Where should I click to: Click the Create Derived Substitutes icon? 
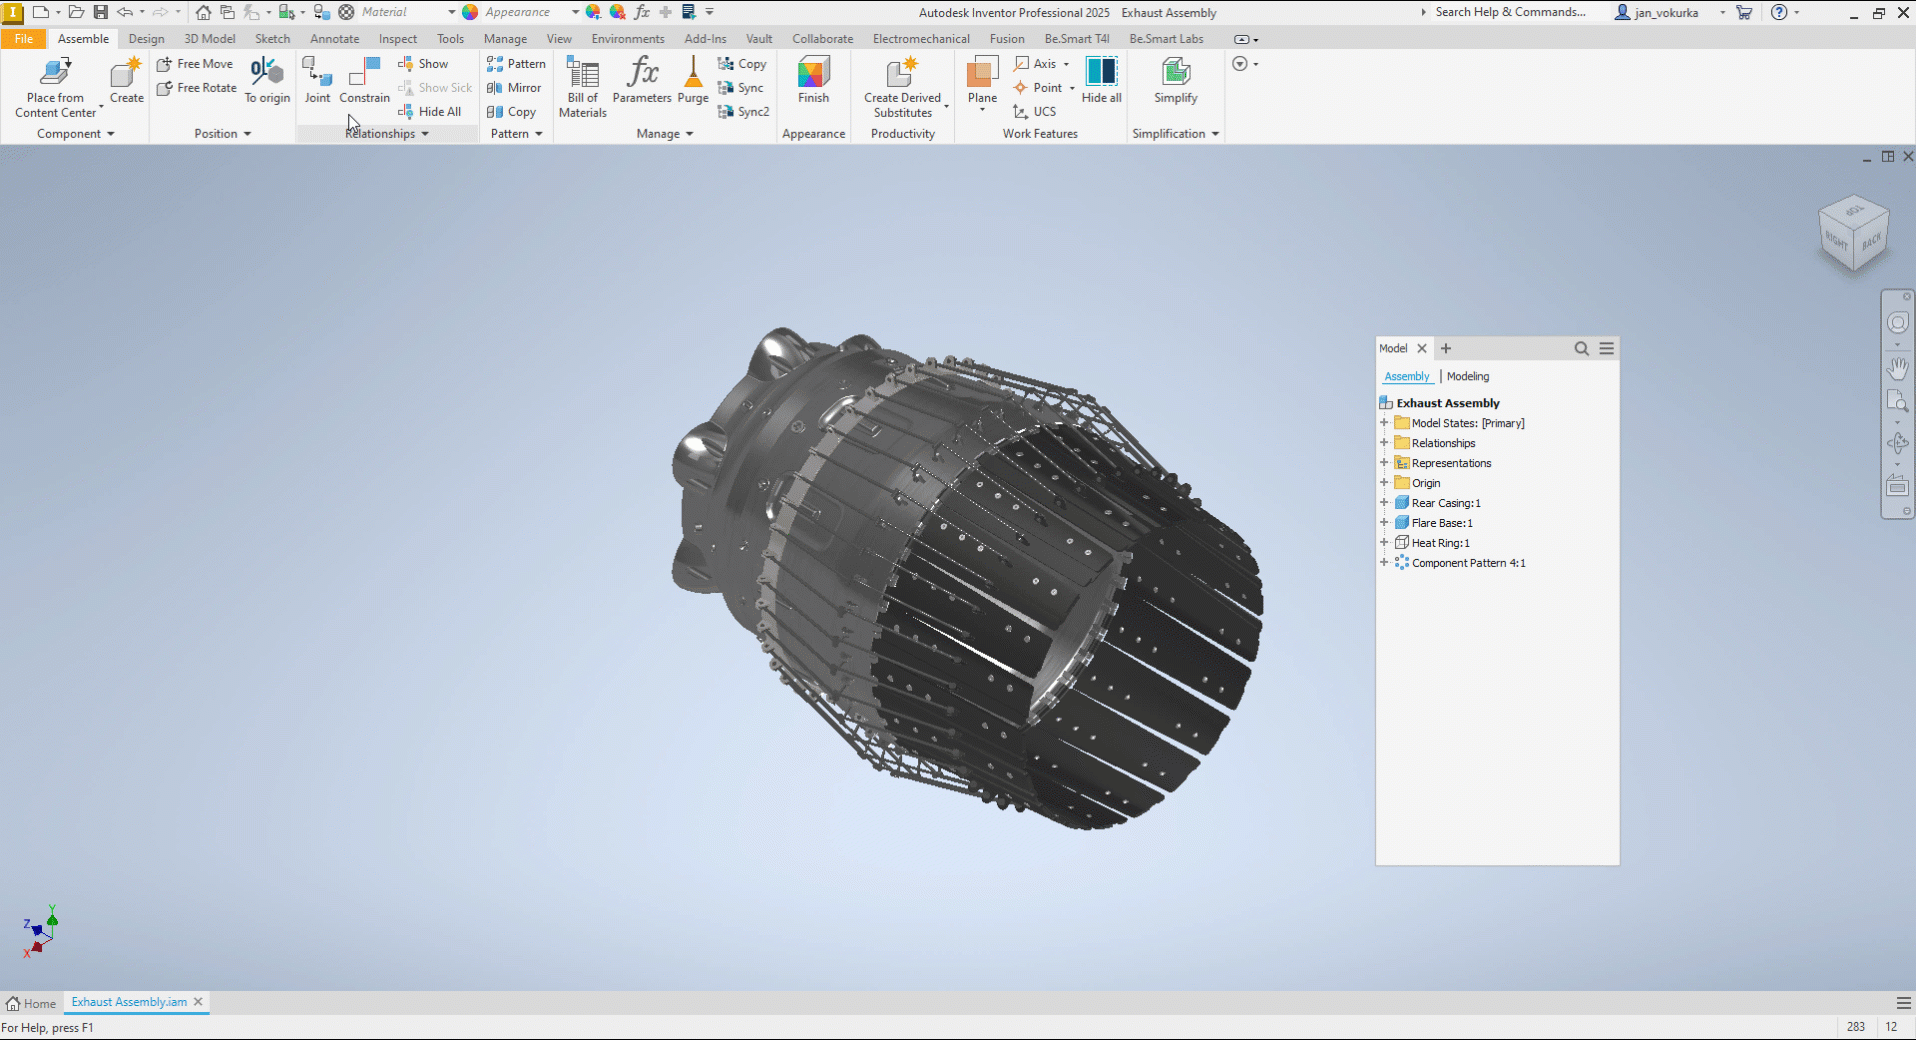pyautogui.click(x=902, y=72)
